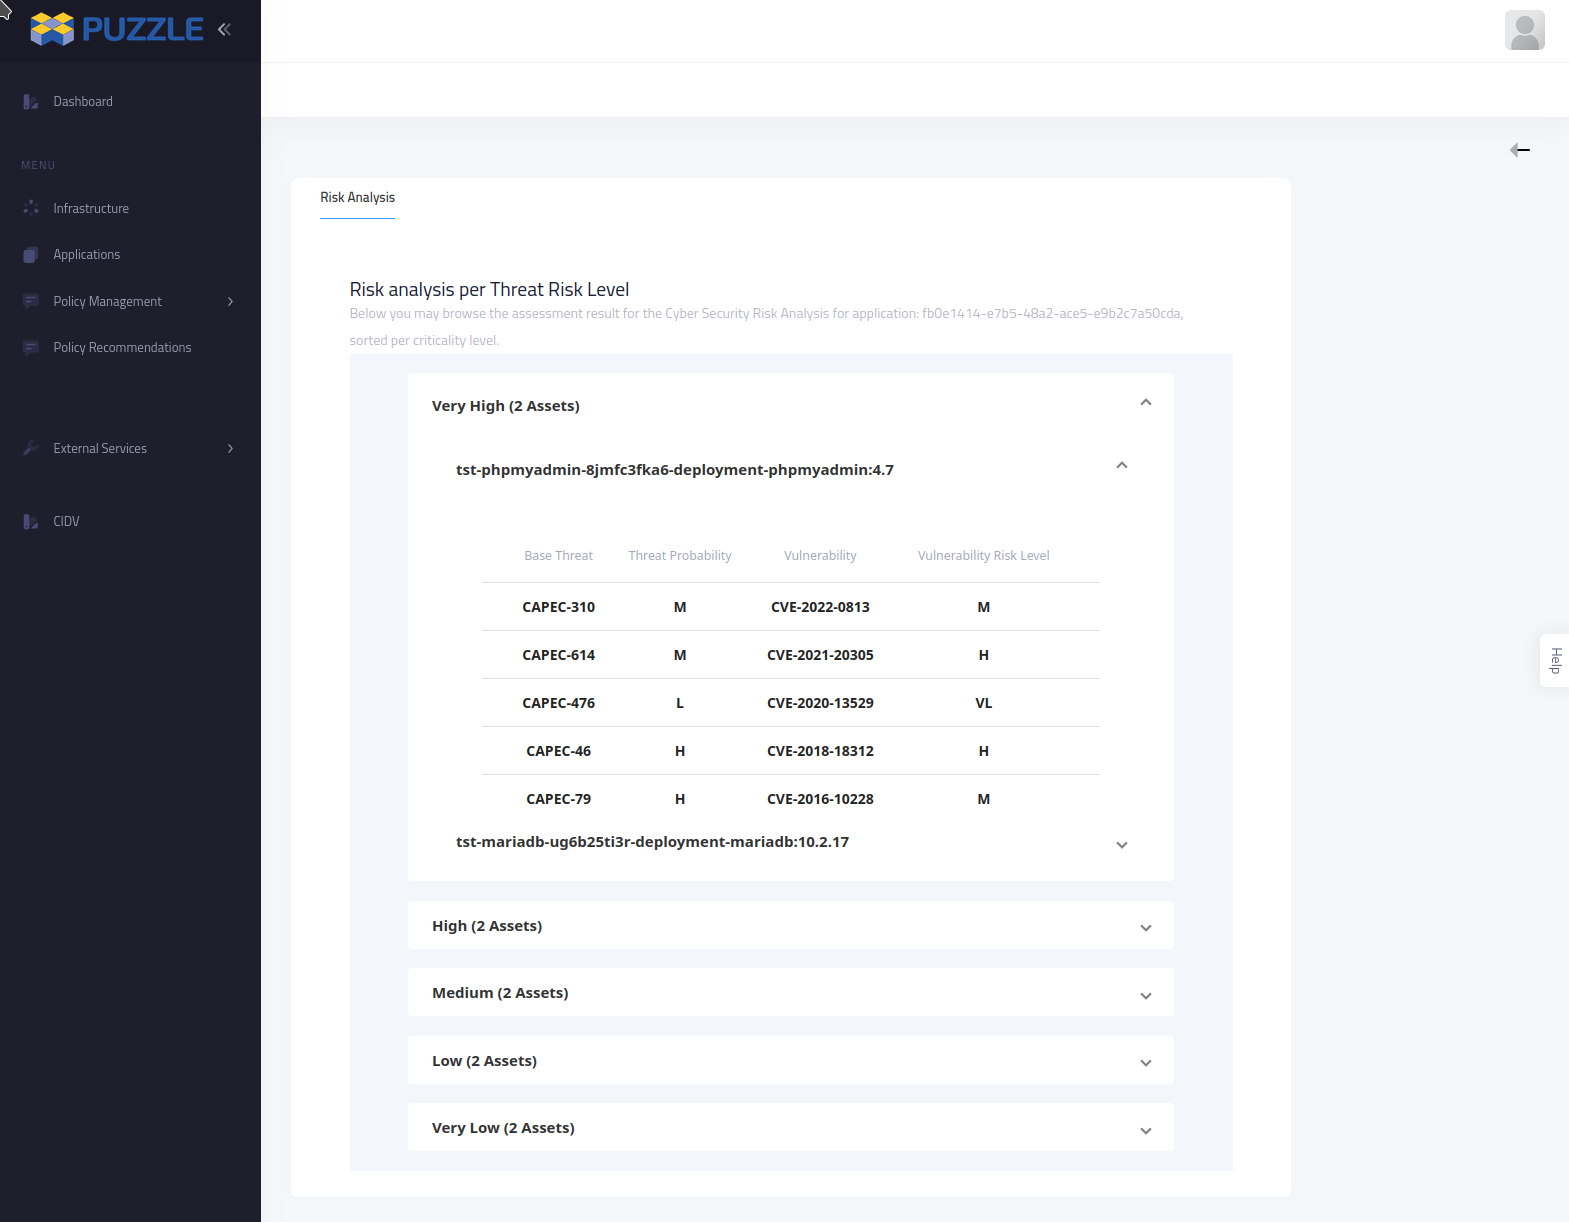Image resolution: width=1569 pixels, height=1222 pixels.
Task: Collapse the tst-phpmyadmin asset panel
Action: coord(1122,466)
